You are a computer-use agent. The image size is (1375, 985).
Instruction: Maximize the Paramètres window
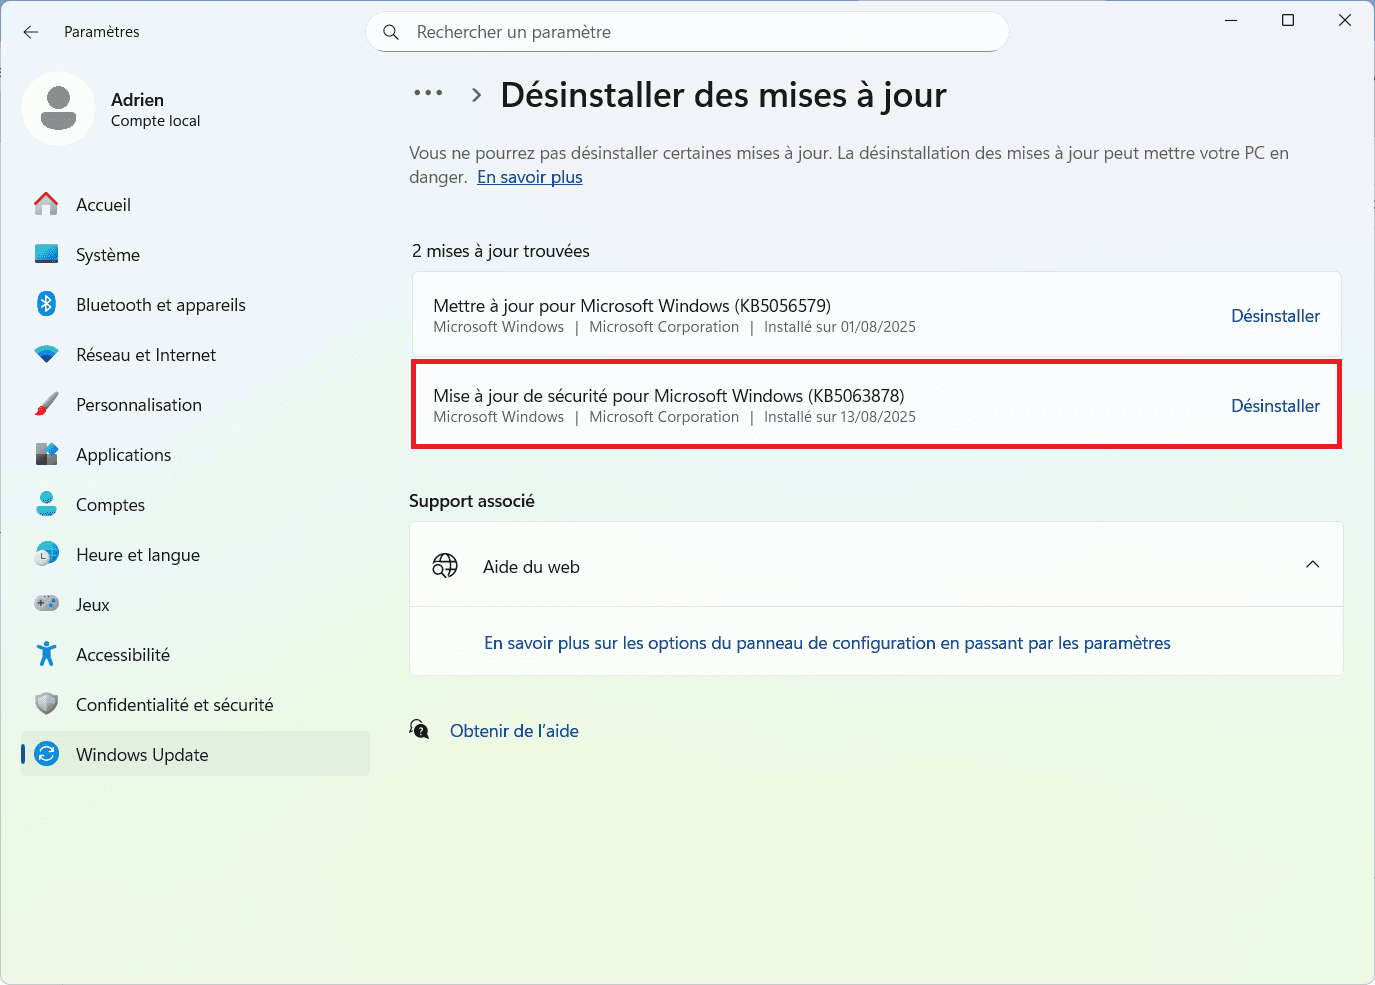[x=1288, y=20]
